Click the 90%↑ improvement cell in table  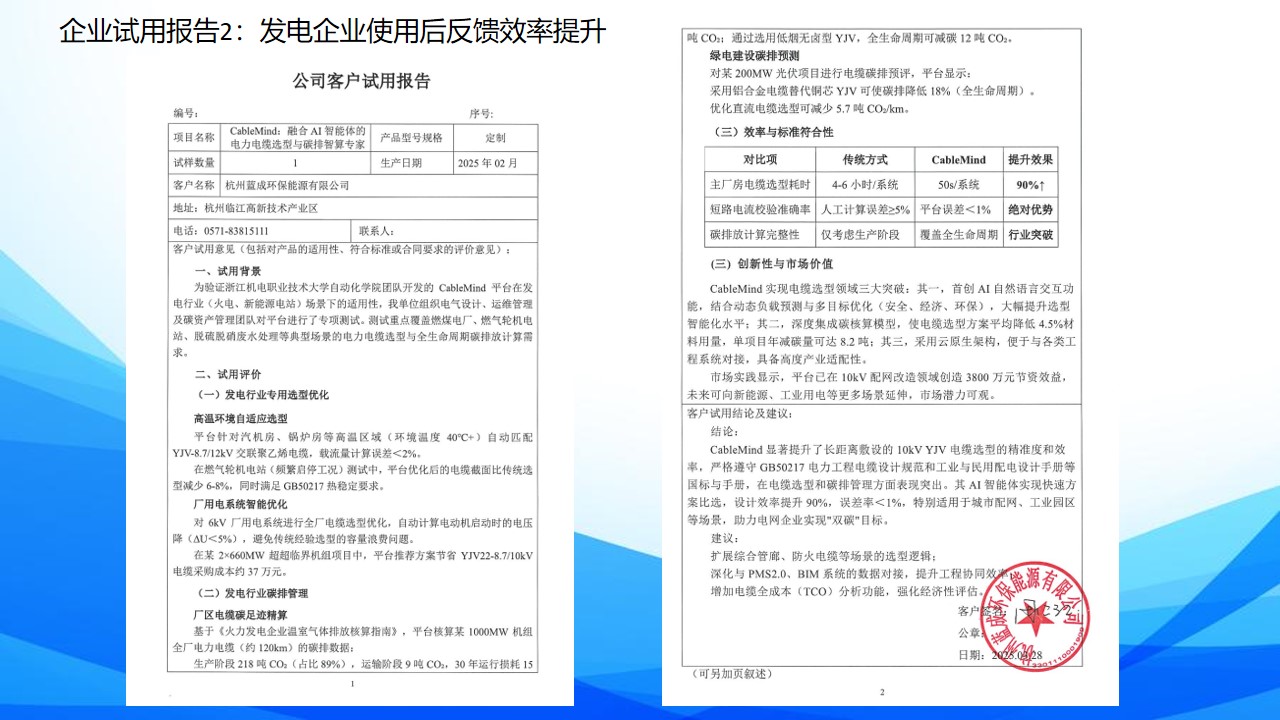1030,185
